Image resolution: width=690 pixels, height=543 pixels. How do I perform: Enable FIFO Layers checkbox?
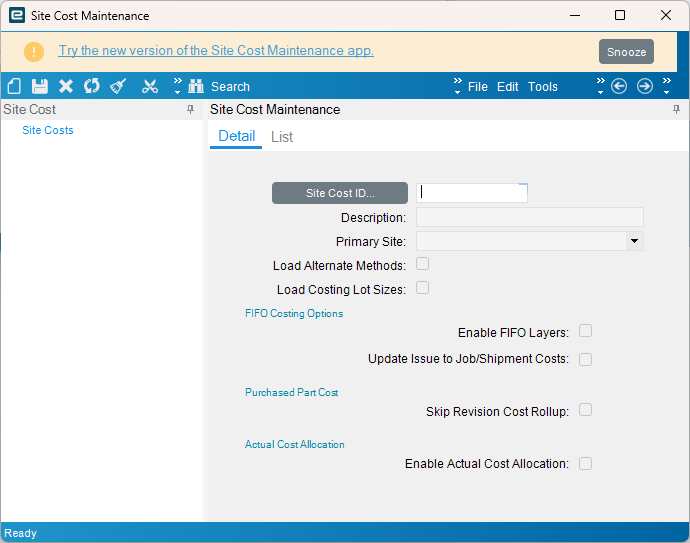coord(585,330)
